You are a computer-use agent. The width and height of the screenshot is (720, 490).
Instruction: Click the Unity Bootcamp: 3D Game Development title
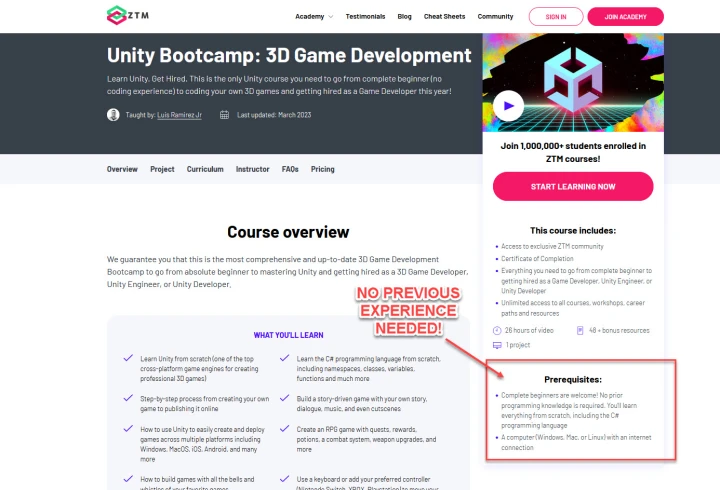point(289,56)
